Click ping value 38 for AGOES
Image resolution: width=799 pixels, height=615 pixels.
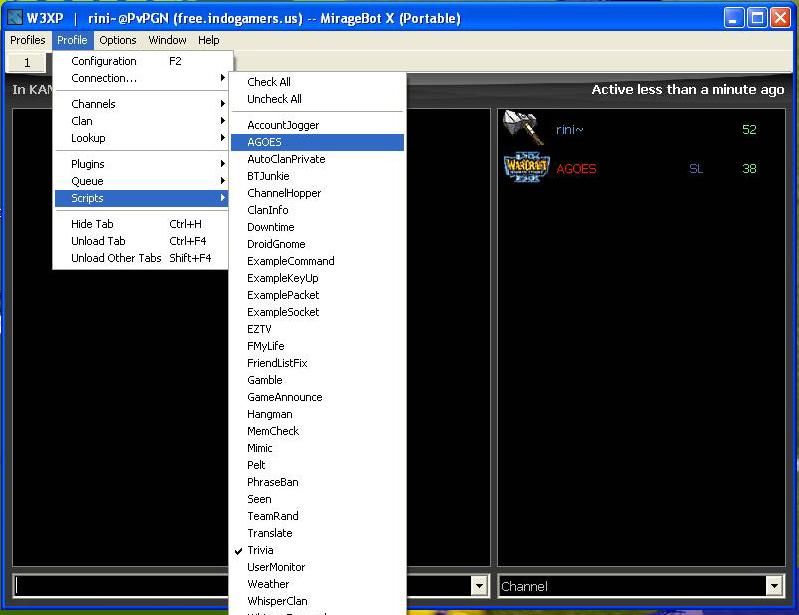coord(749,169)
